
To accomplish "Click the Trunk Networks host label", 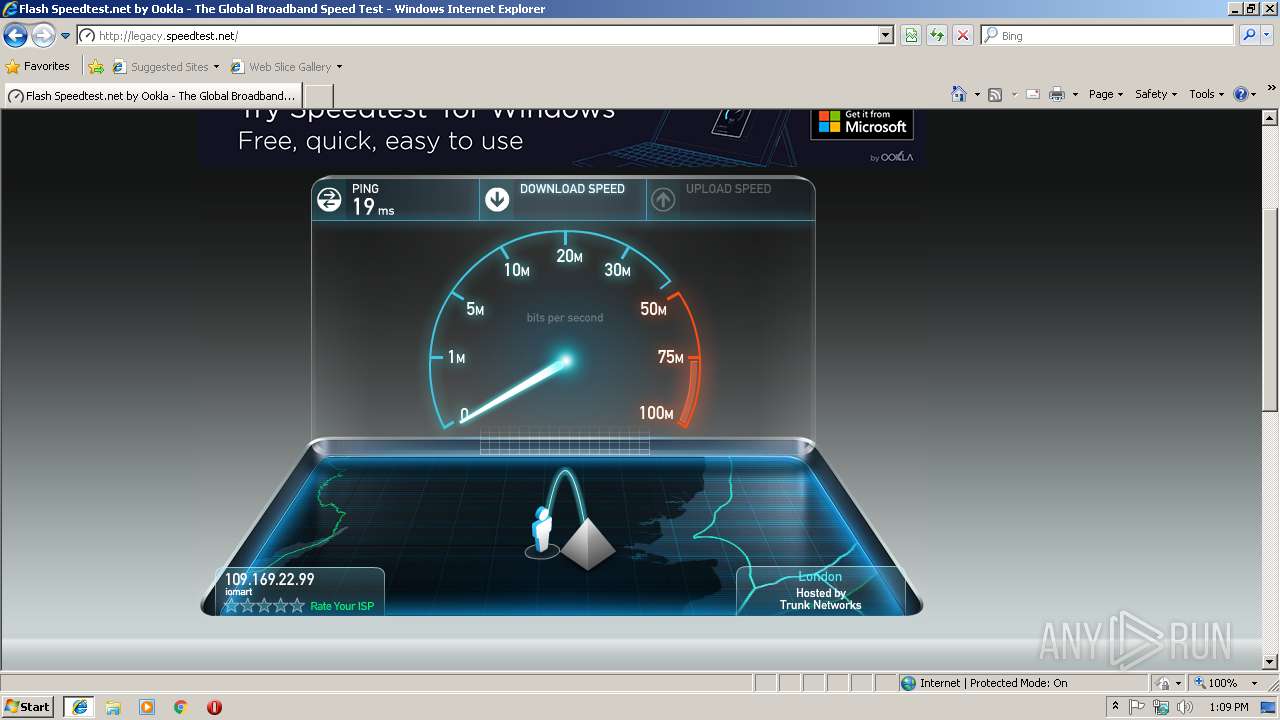I will 820,605.
